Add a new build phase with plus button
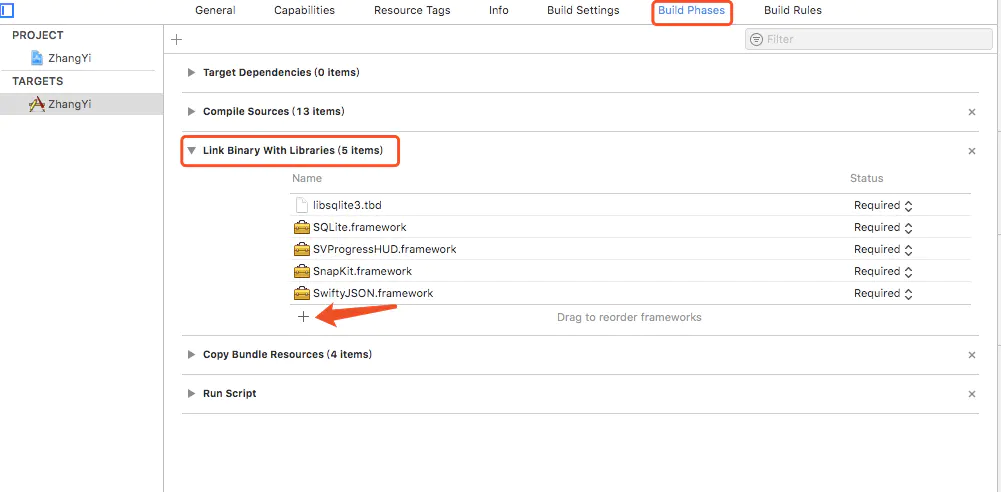Screen dimensions: 1001x492 [x=177, y=40]
